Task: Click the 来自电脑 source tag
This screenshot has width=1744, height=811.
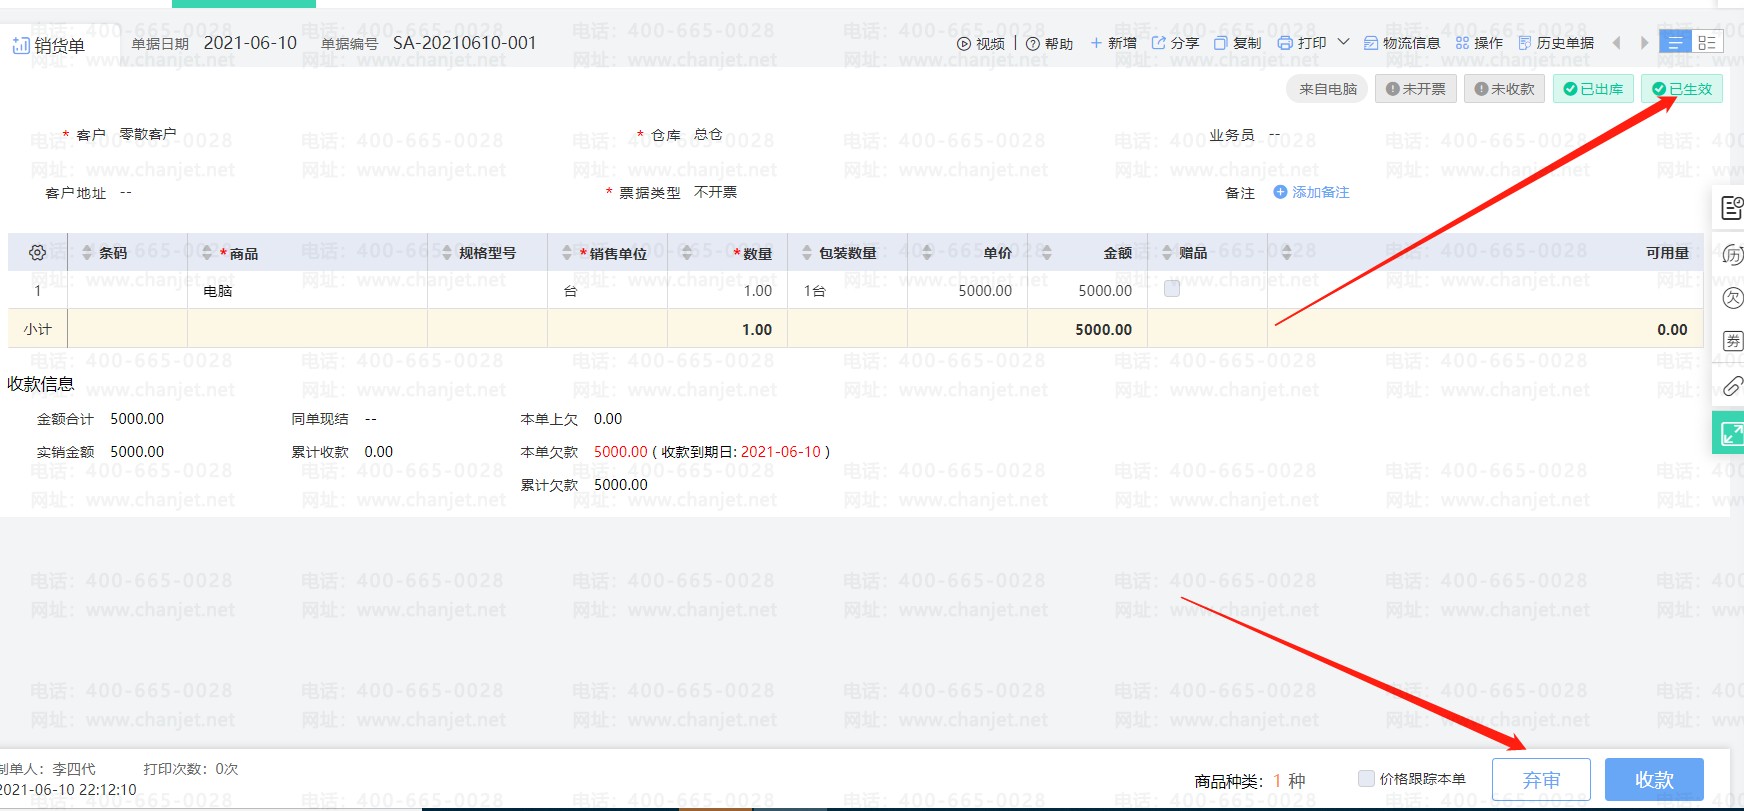Action: [x=1328, y=89]
